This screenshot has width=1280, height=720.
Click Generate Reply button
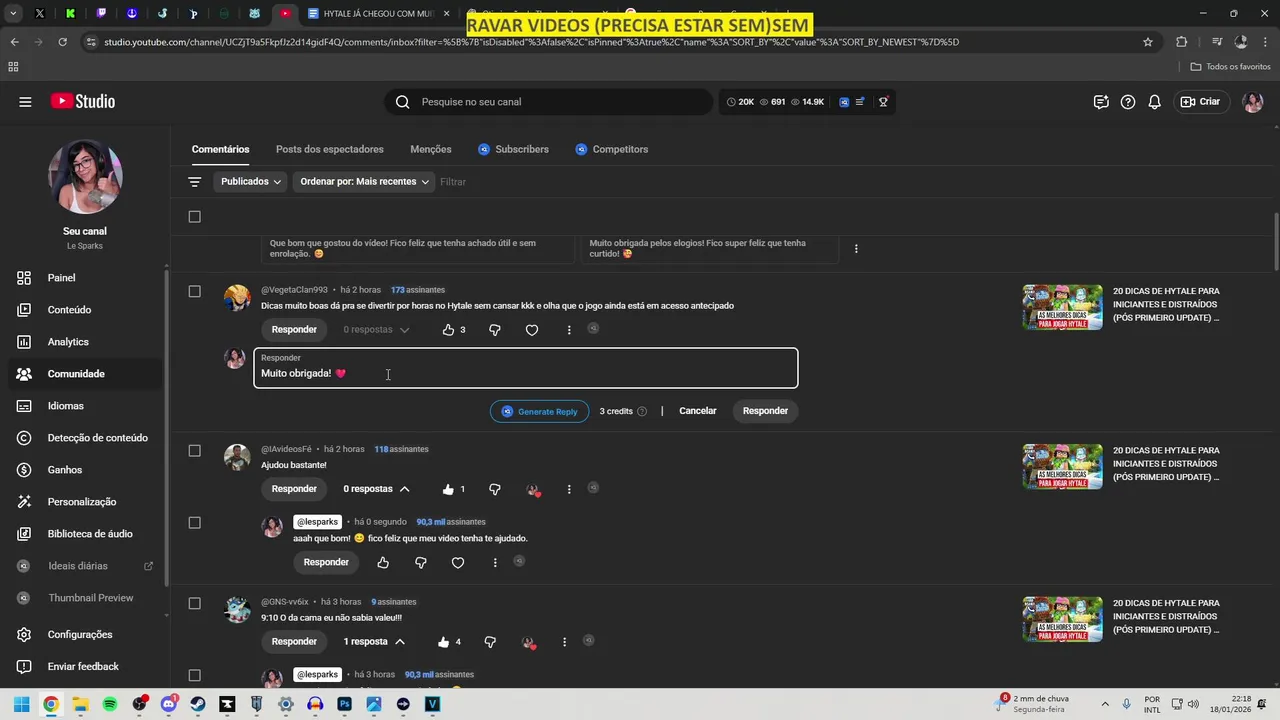click(540, 411)
